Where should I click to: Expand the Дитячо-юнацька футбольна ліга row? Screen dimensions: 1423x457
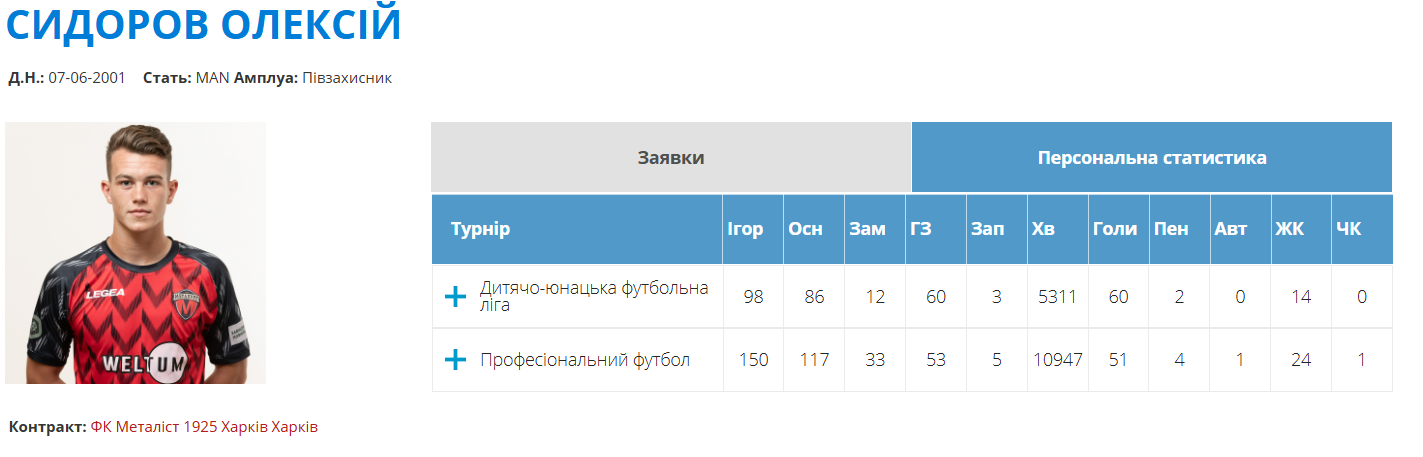[455, 297]
